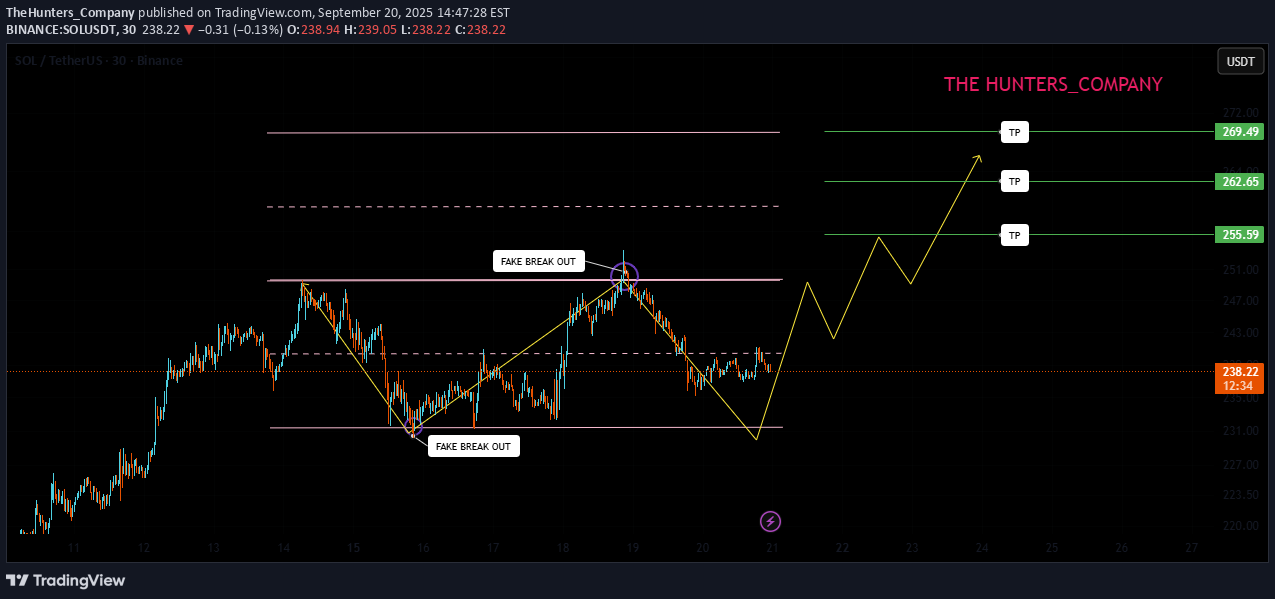Click the 12:34 candle countdown timer
Image resolution: width=1275 pixels, height=599 pixels.
(x=1239, y=386)
